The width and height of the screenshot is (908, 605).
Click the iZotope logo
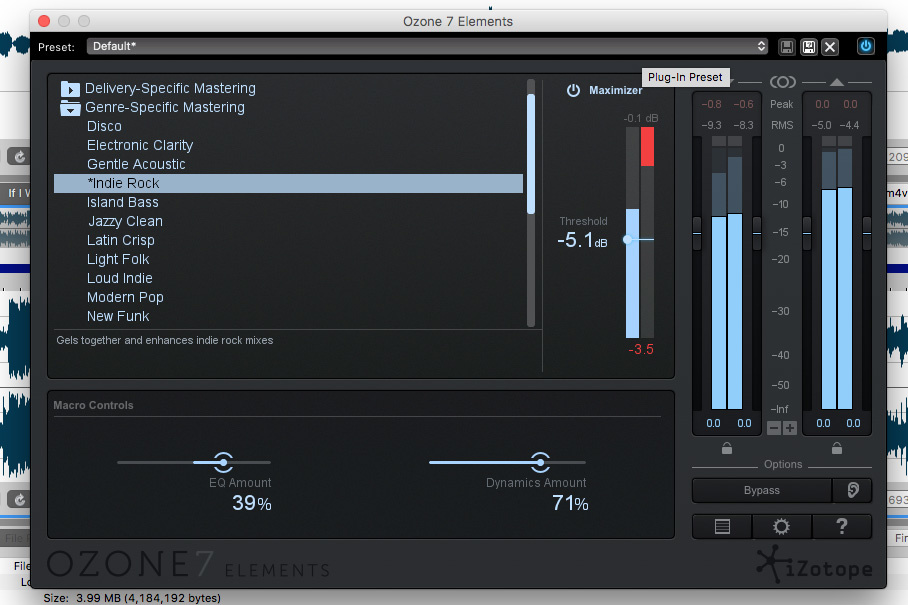814,565
